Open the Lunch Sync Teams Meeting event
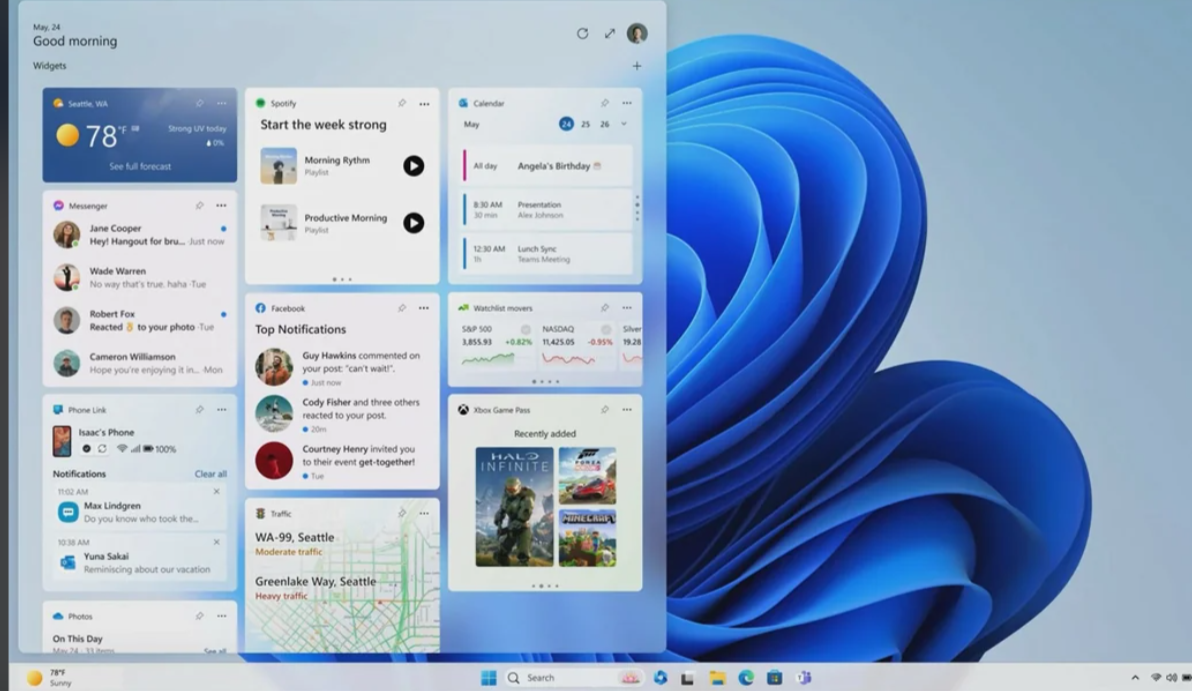This screenshot has width=1192, height=691. 547,254
